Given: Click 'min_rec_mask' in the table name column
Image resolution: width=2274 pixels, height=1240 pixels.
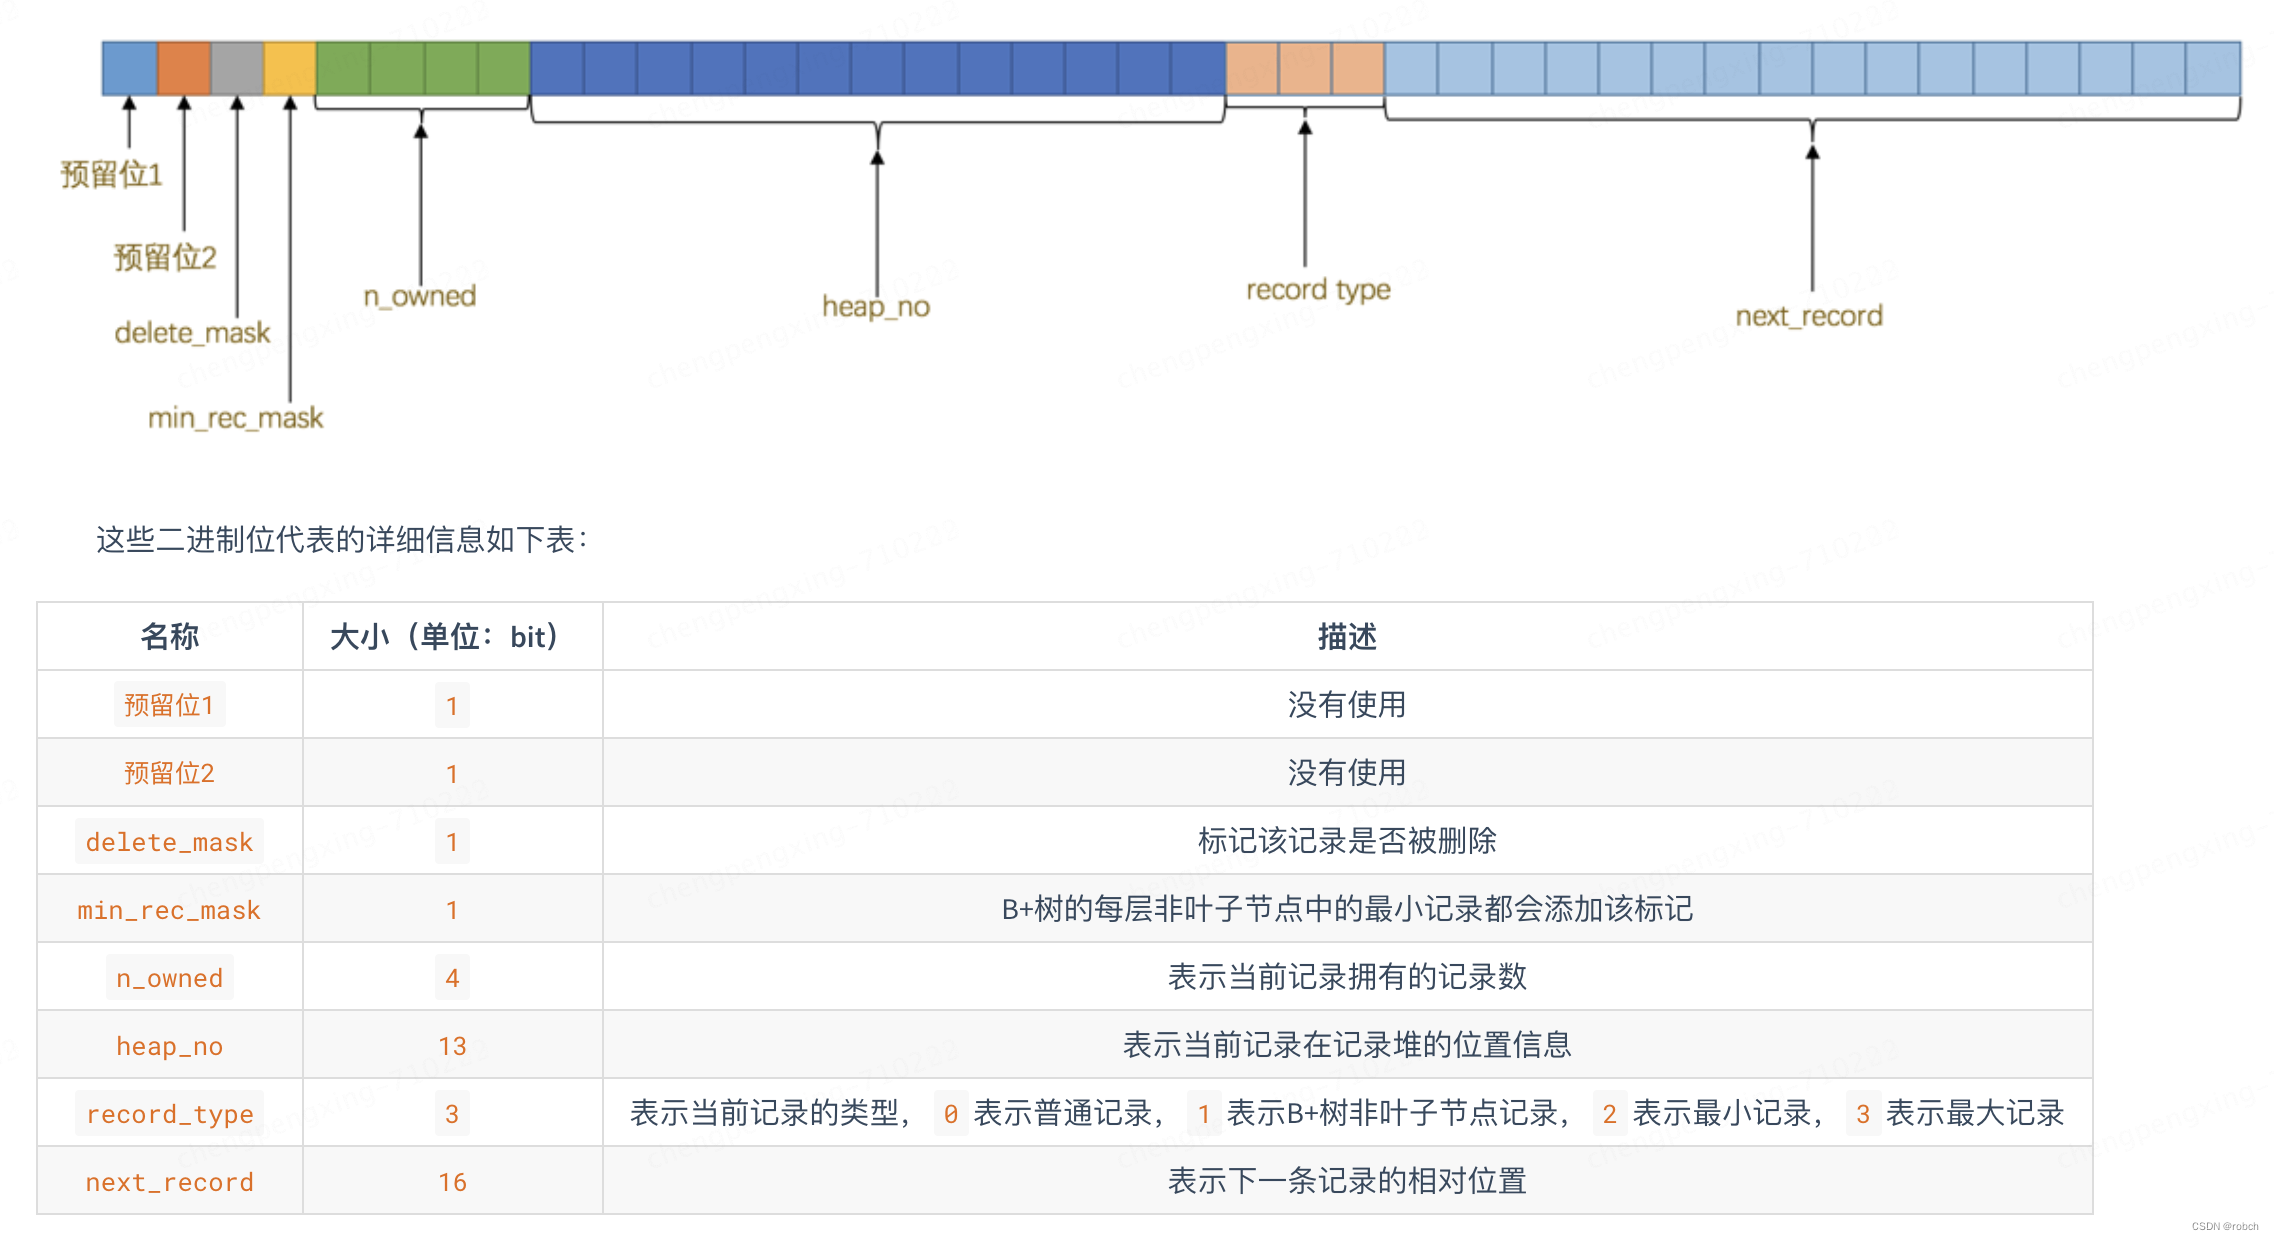Looking at the screenshot, I should click(169, 910).
